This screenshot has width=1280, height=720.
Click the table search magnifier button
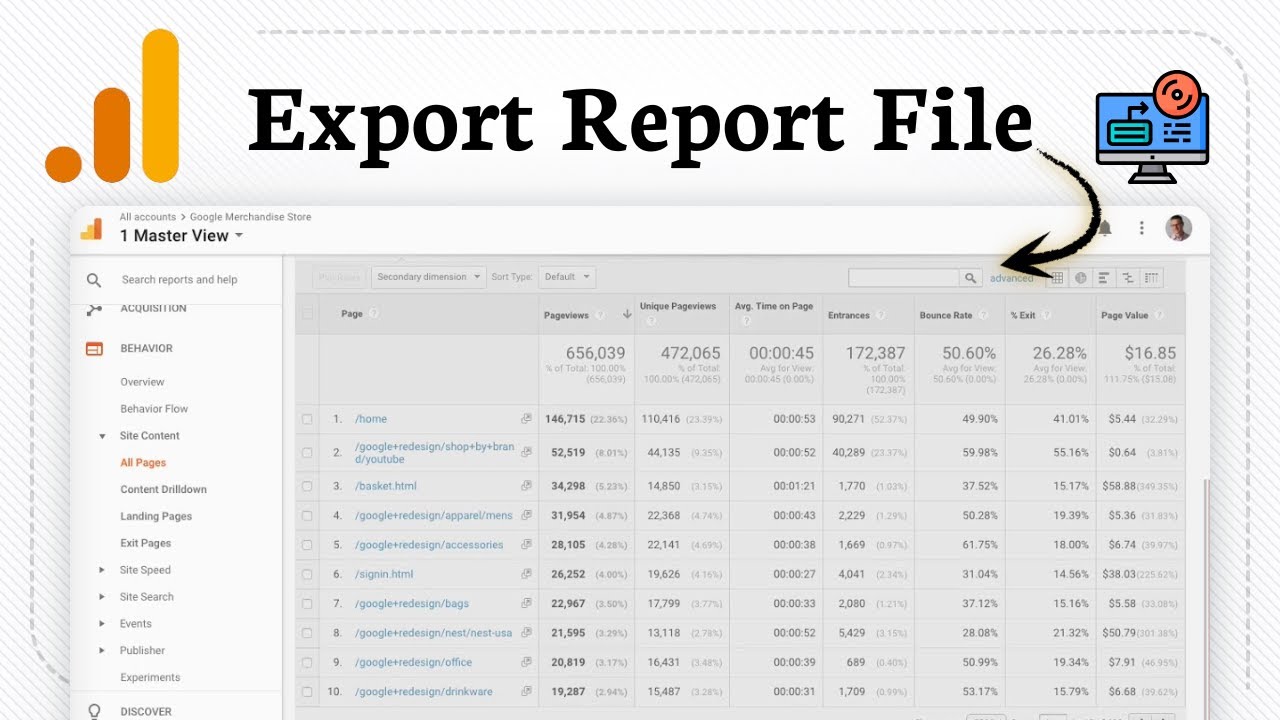970,278
